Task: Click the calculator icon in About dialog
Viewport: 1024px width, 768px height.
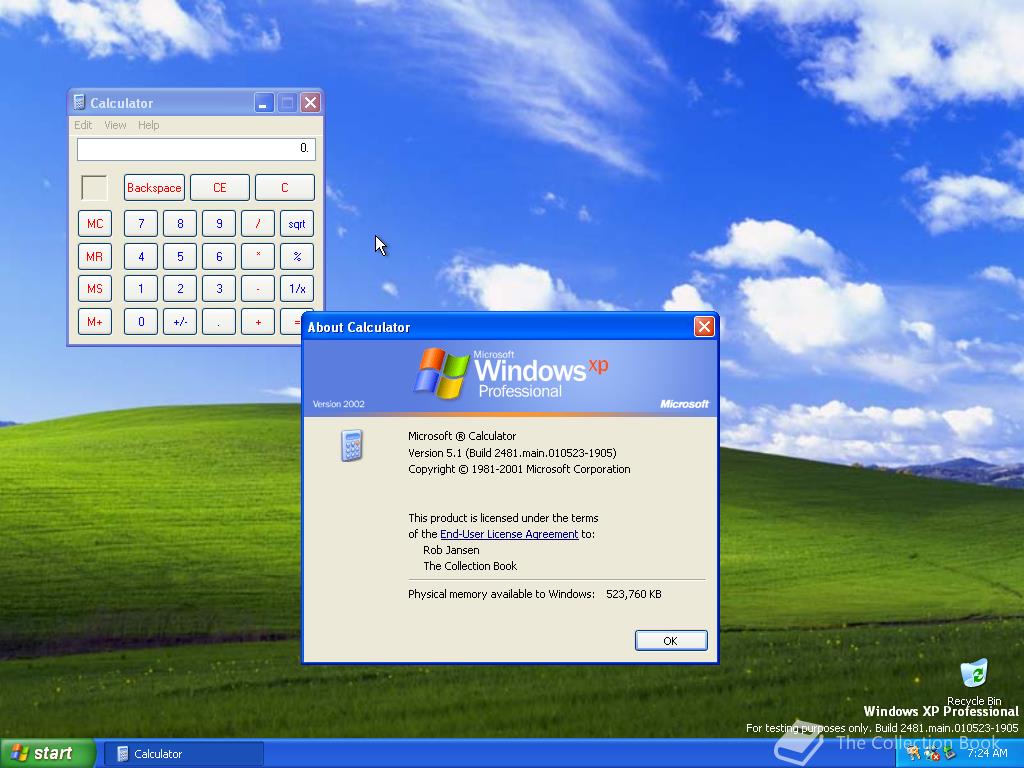Action: pyautogui.click(x=351, y=445)
